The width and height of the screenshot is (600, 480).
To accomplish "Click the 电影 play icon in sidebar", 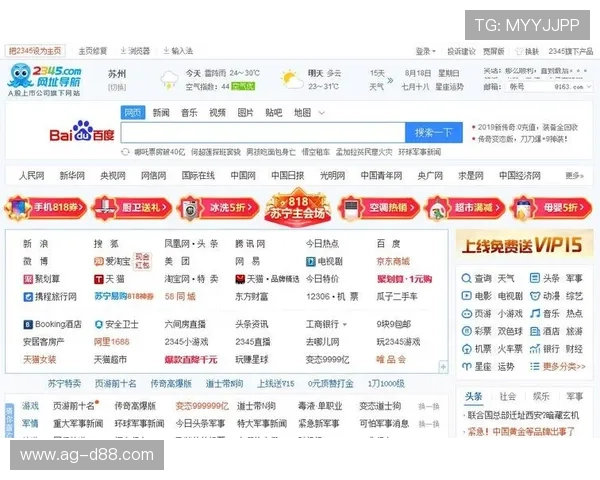I will (x=466, y=296).
